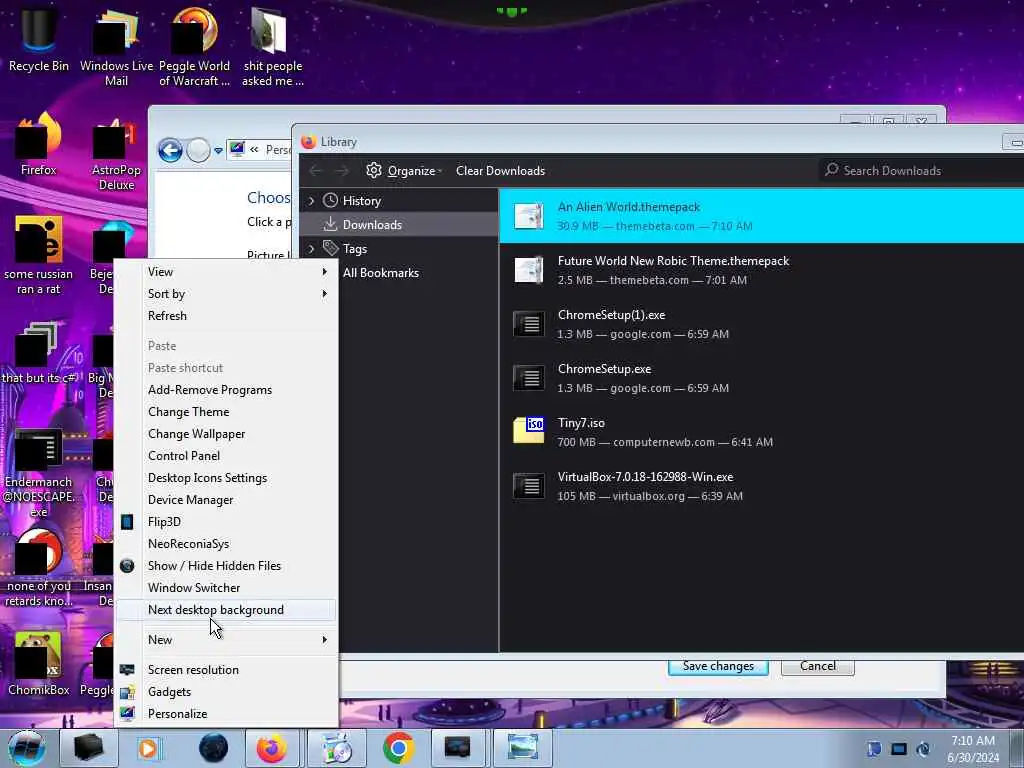
Task: Click the Downloads arrow icon in sidebar
Action: click(330, 225)
